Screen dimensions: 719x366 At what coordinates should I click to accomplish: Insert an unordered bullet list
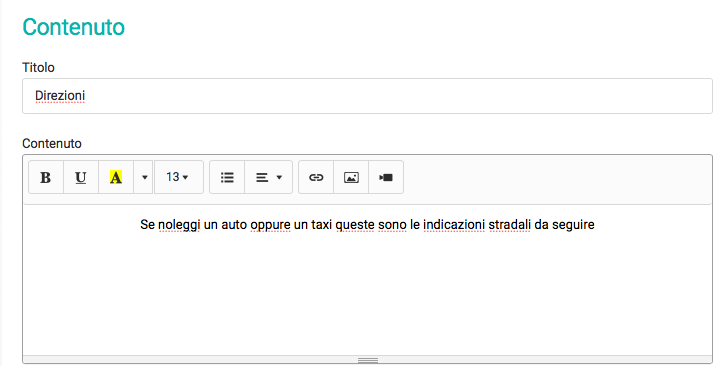pos(227,177)
